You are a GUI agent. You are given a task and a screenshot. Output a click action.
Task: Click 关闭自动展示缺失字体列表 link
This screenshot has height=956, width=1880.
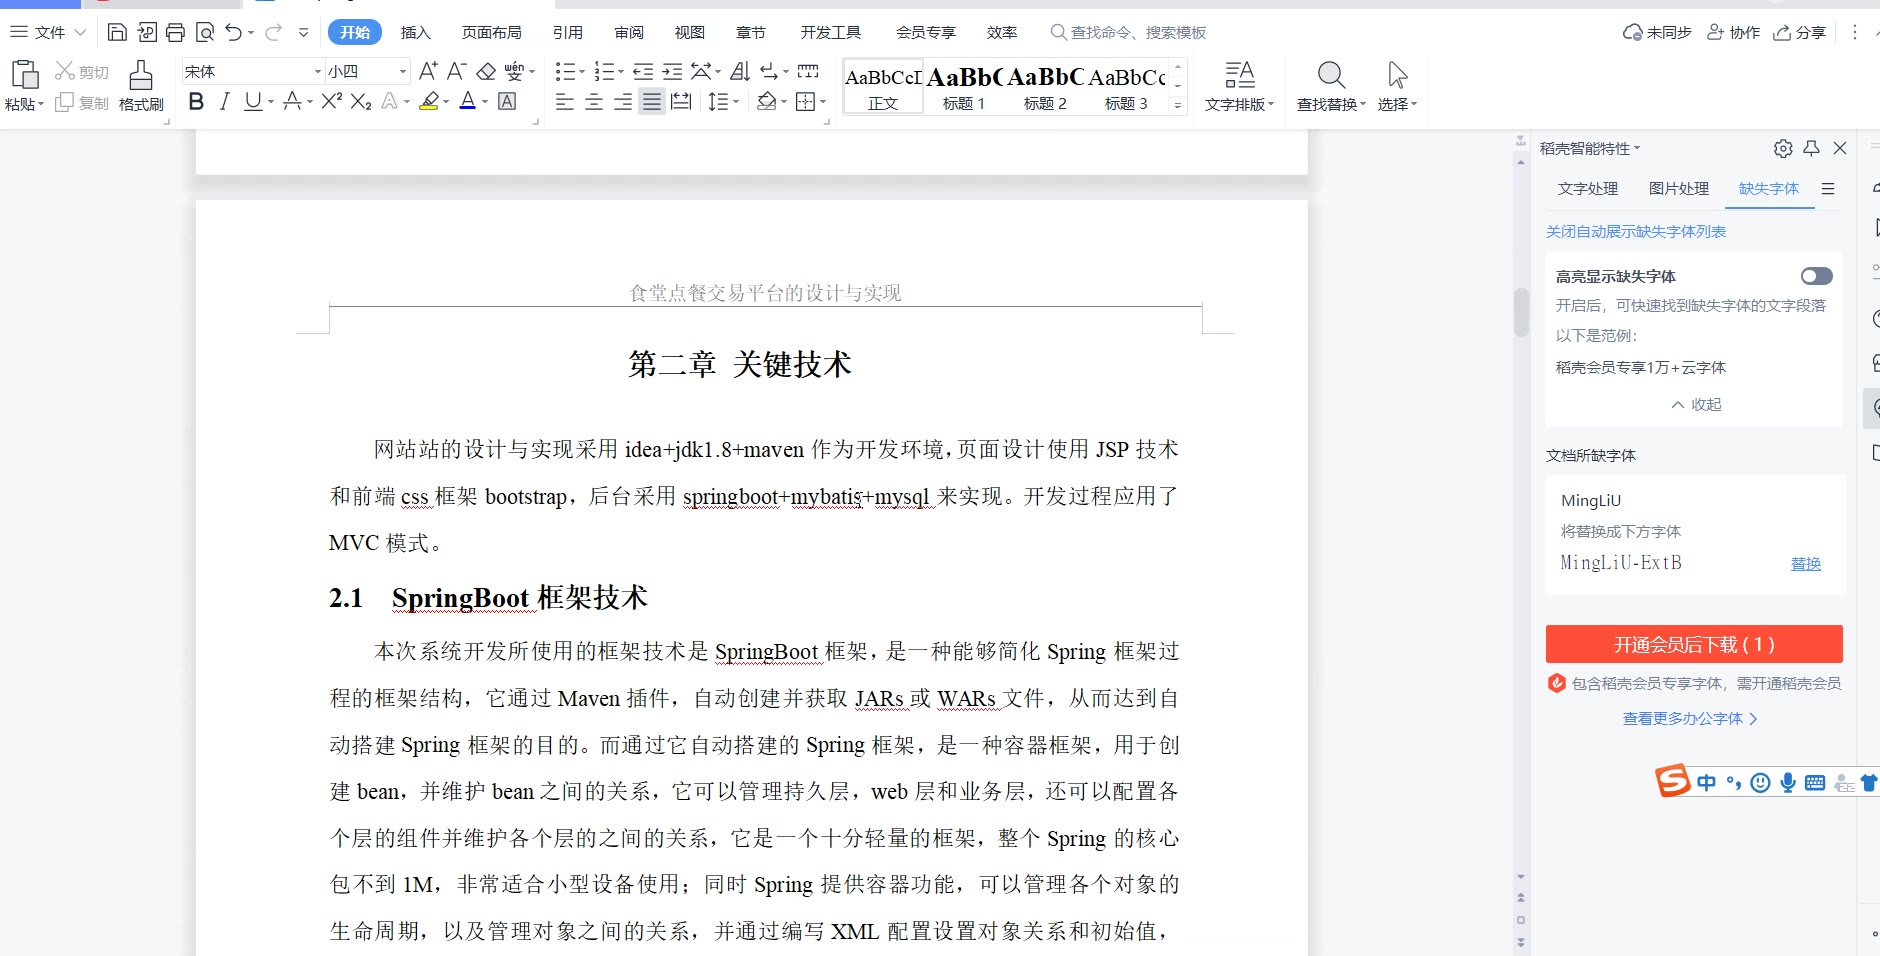pos(1636,231)
